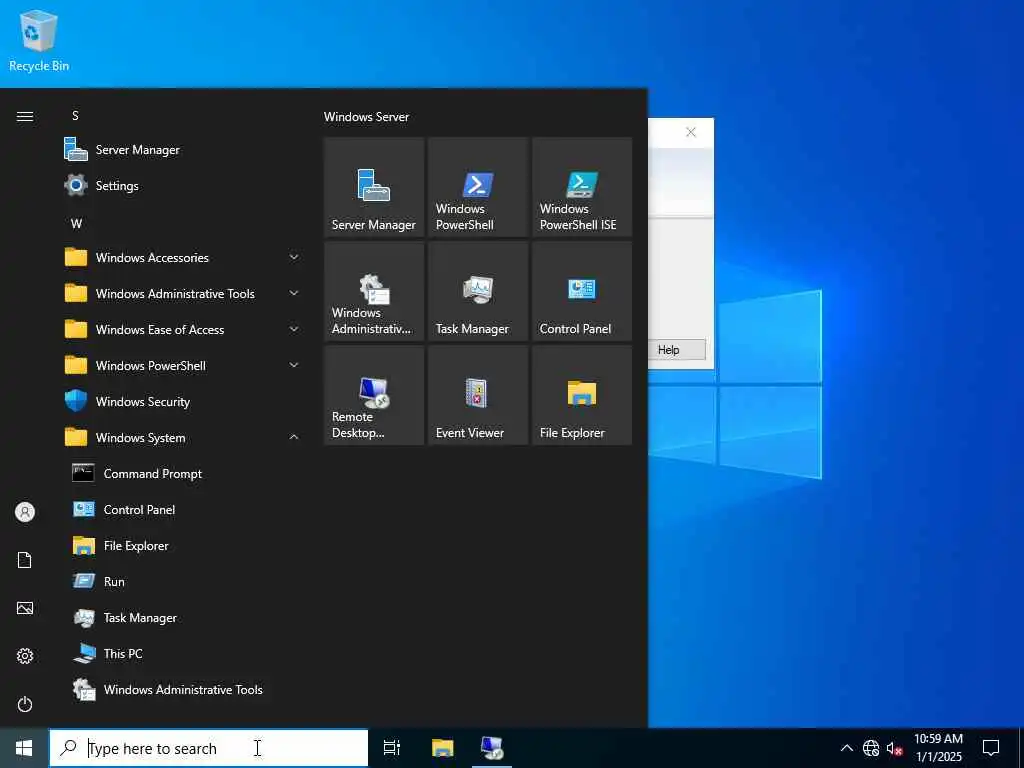Click the Power icon in the Start sidebar
Screen dimensions: 1024x768
[25, 704]
